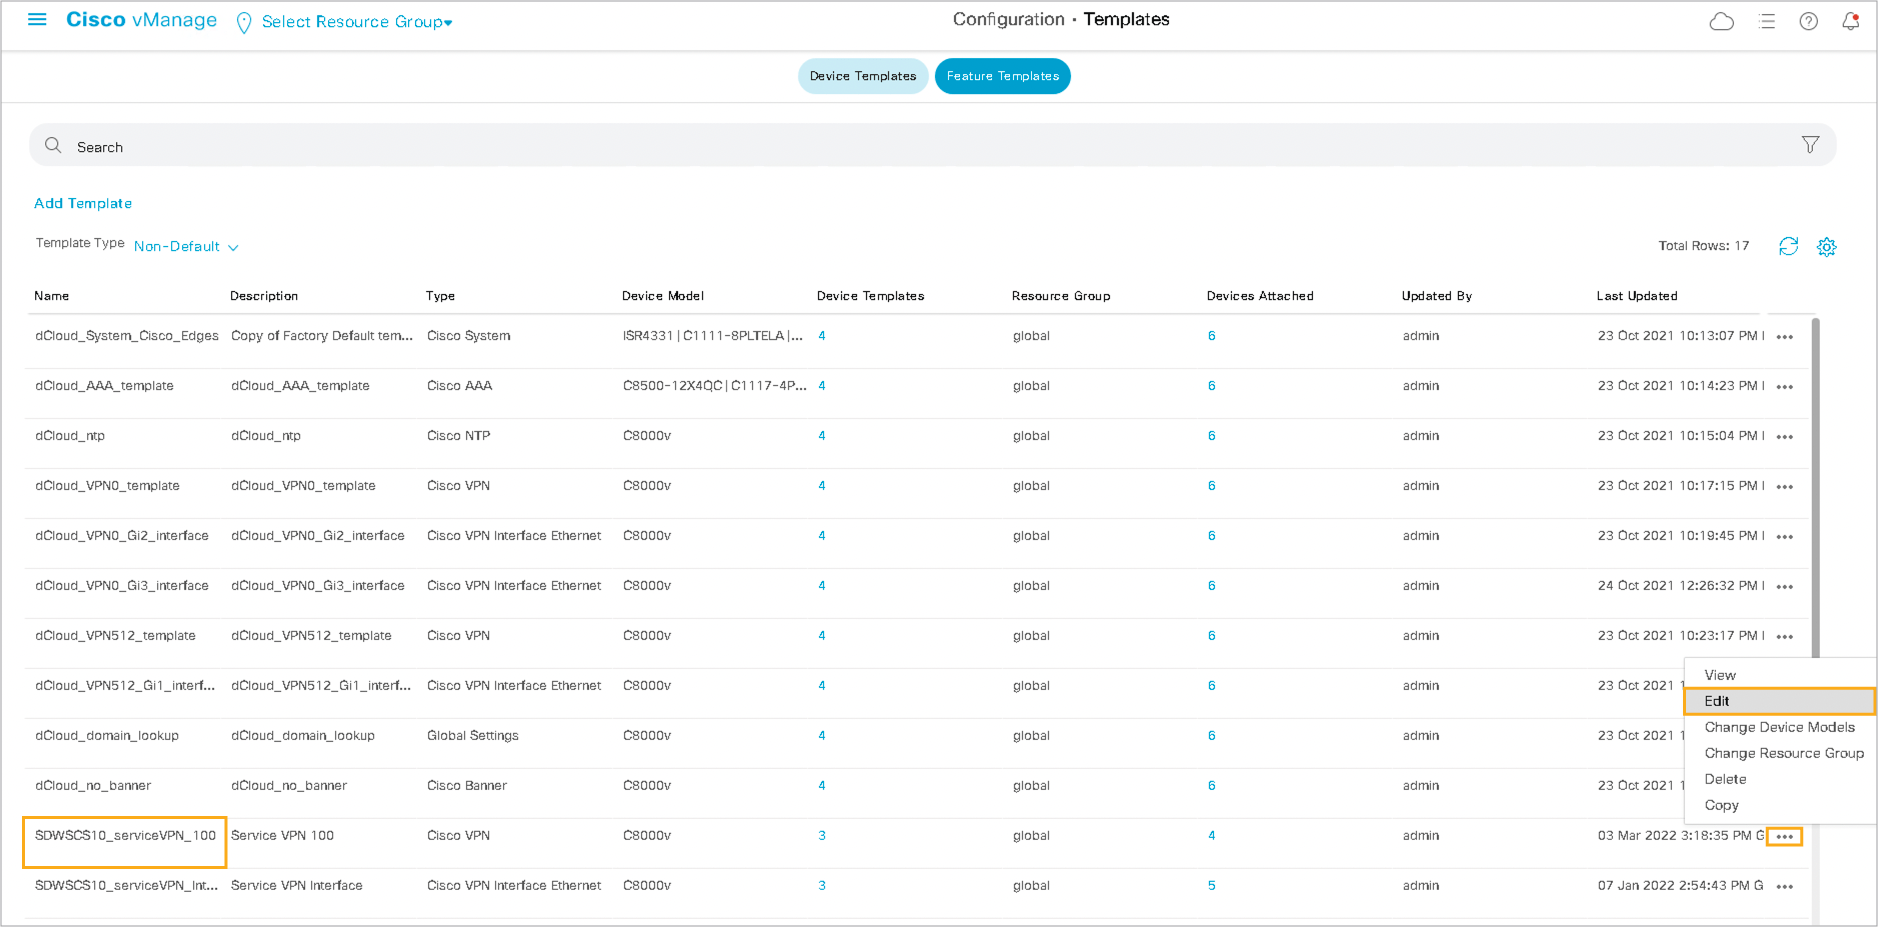1878x927 pixels.
Task: Click the search magnifier icon
Action: (x=53, y=146)
